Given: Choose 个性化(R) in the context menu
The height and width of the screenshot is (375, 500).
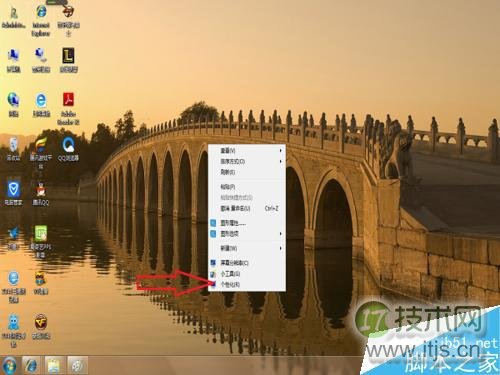Looking at the screenshot, I should coord(247,284).
